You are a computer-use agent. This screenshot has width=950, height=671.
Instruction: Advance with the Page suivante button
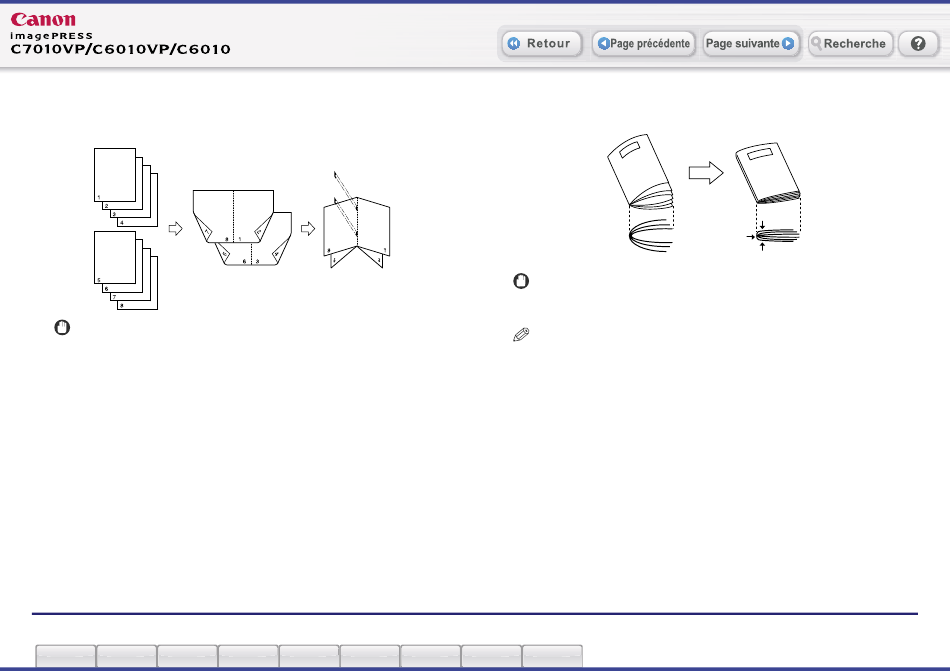pos(750,44)
